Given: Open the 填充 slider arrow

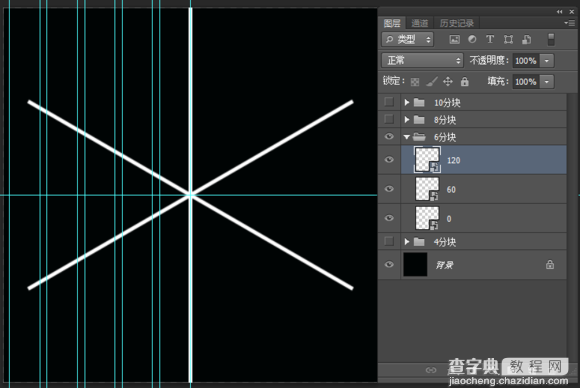Looking at the screenshot, I should click(547, 82).
